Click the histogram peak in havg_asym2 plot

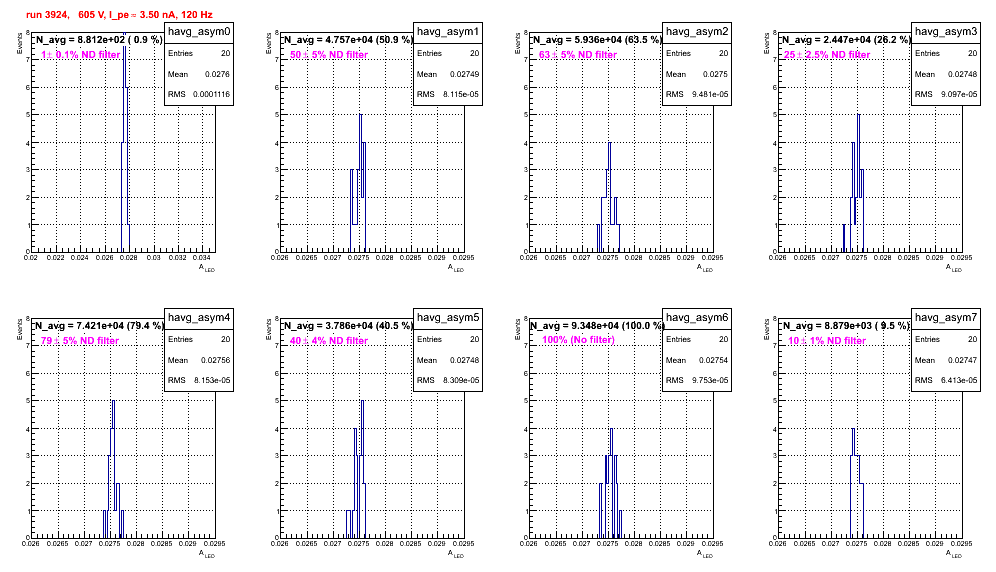610,142
